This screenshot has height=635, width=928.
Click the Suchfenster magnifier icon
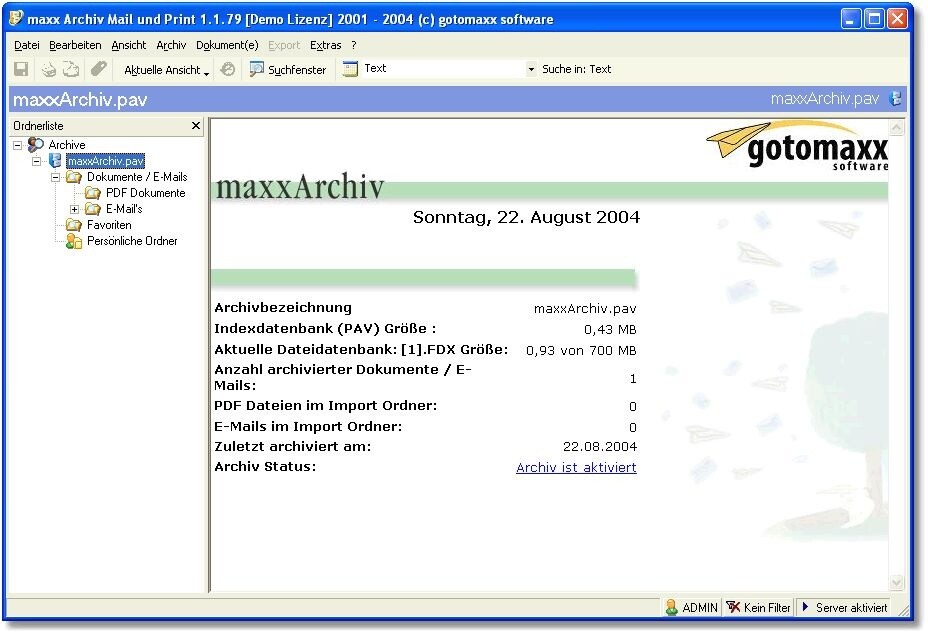pyautogui.click(x=256, y=69)
